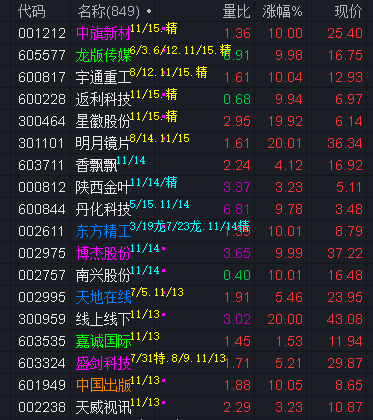Select stock code 001212
The image size is (373, 420).
tap(42, 33)
